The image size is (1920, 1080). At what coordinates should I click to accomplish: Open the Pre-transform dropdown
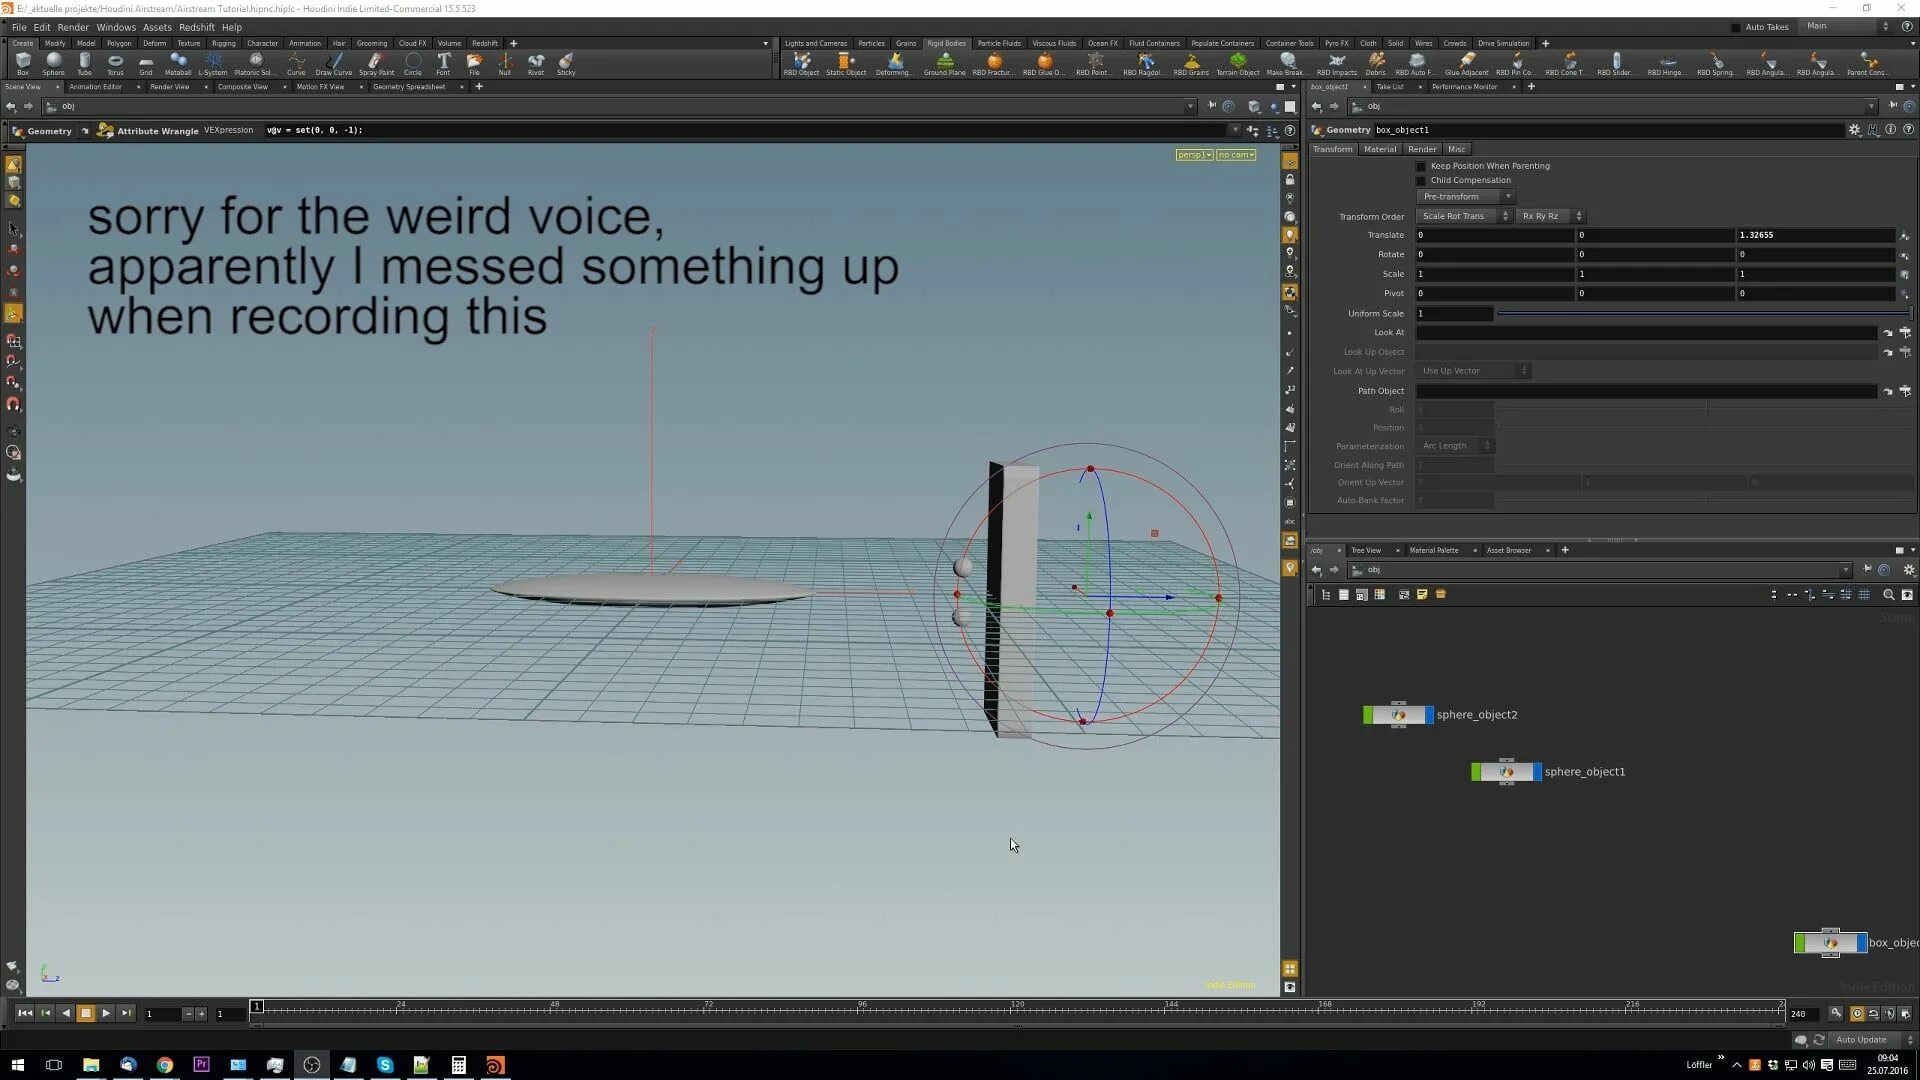point(1465,196)
